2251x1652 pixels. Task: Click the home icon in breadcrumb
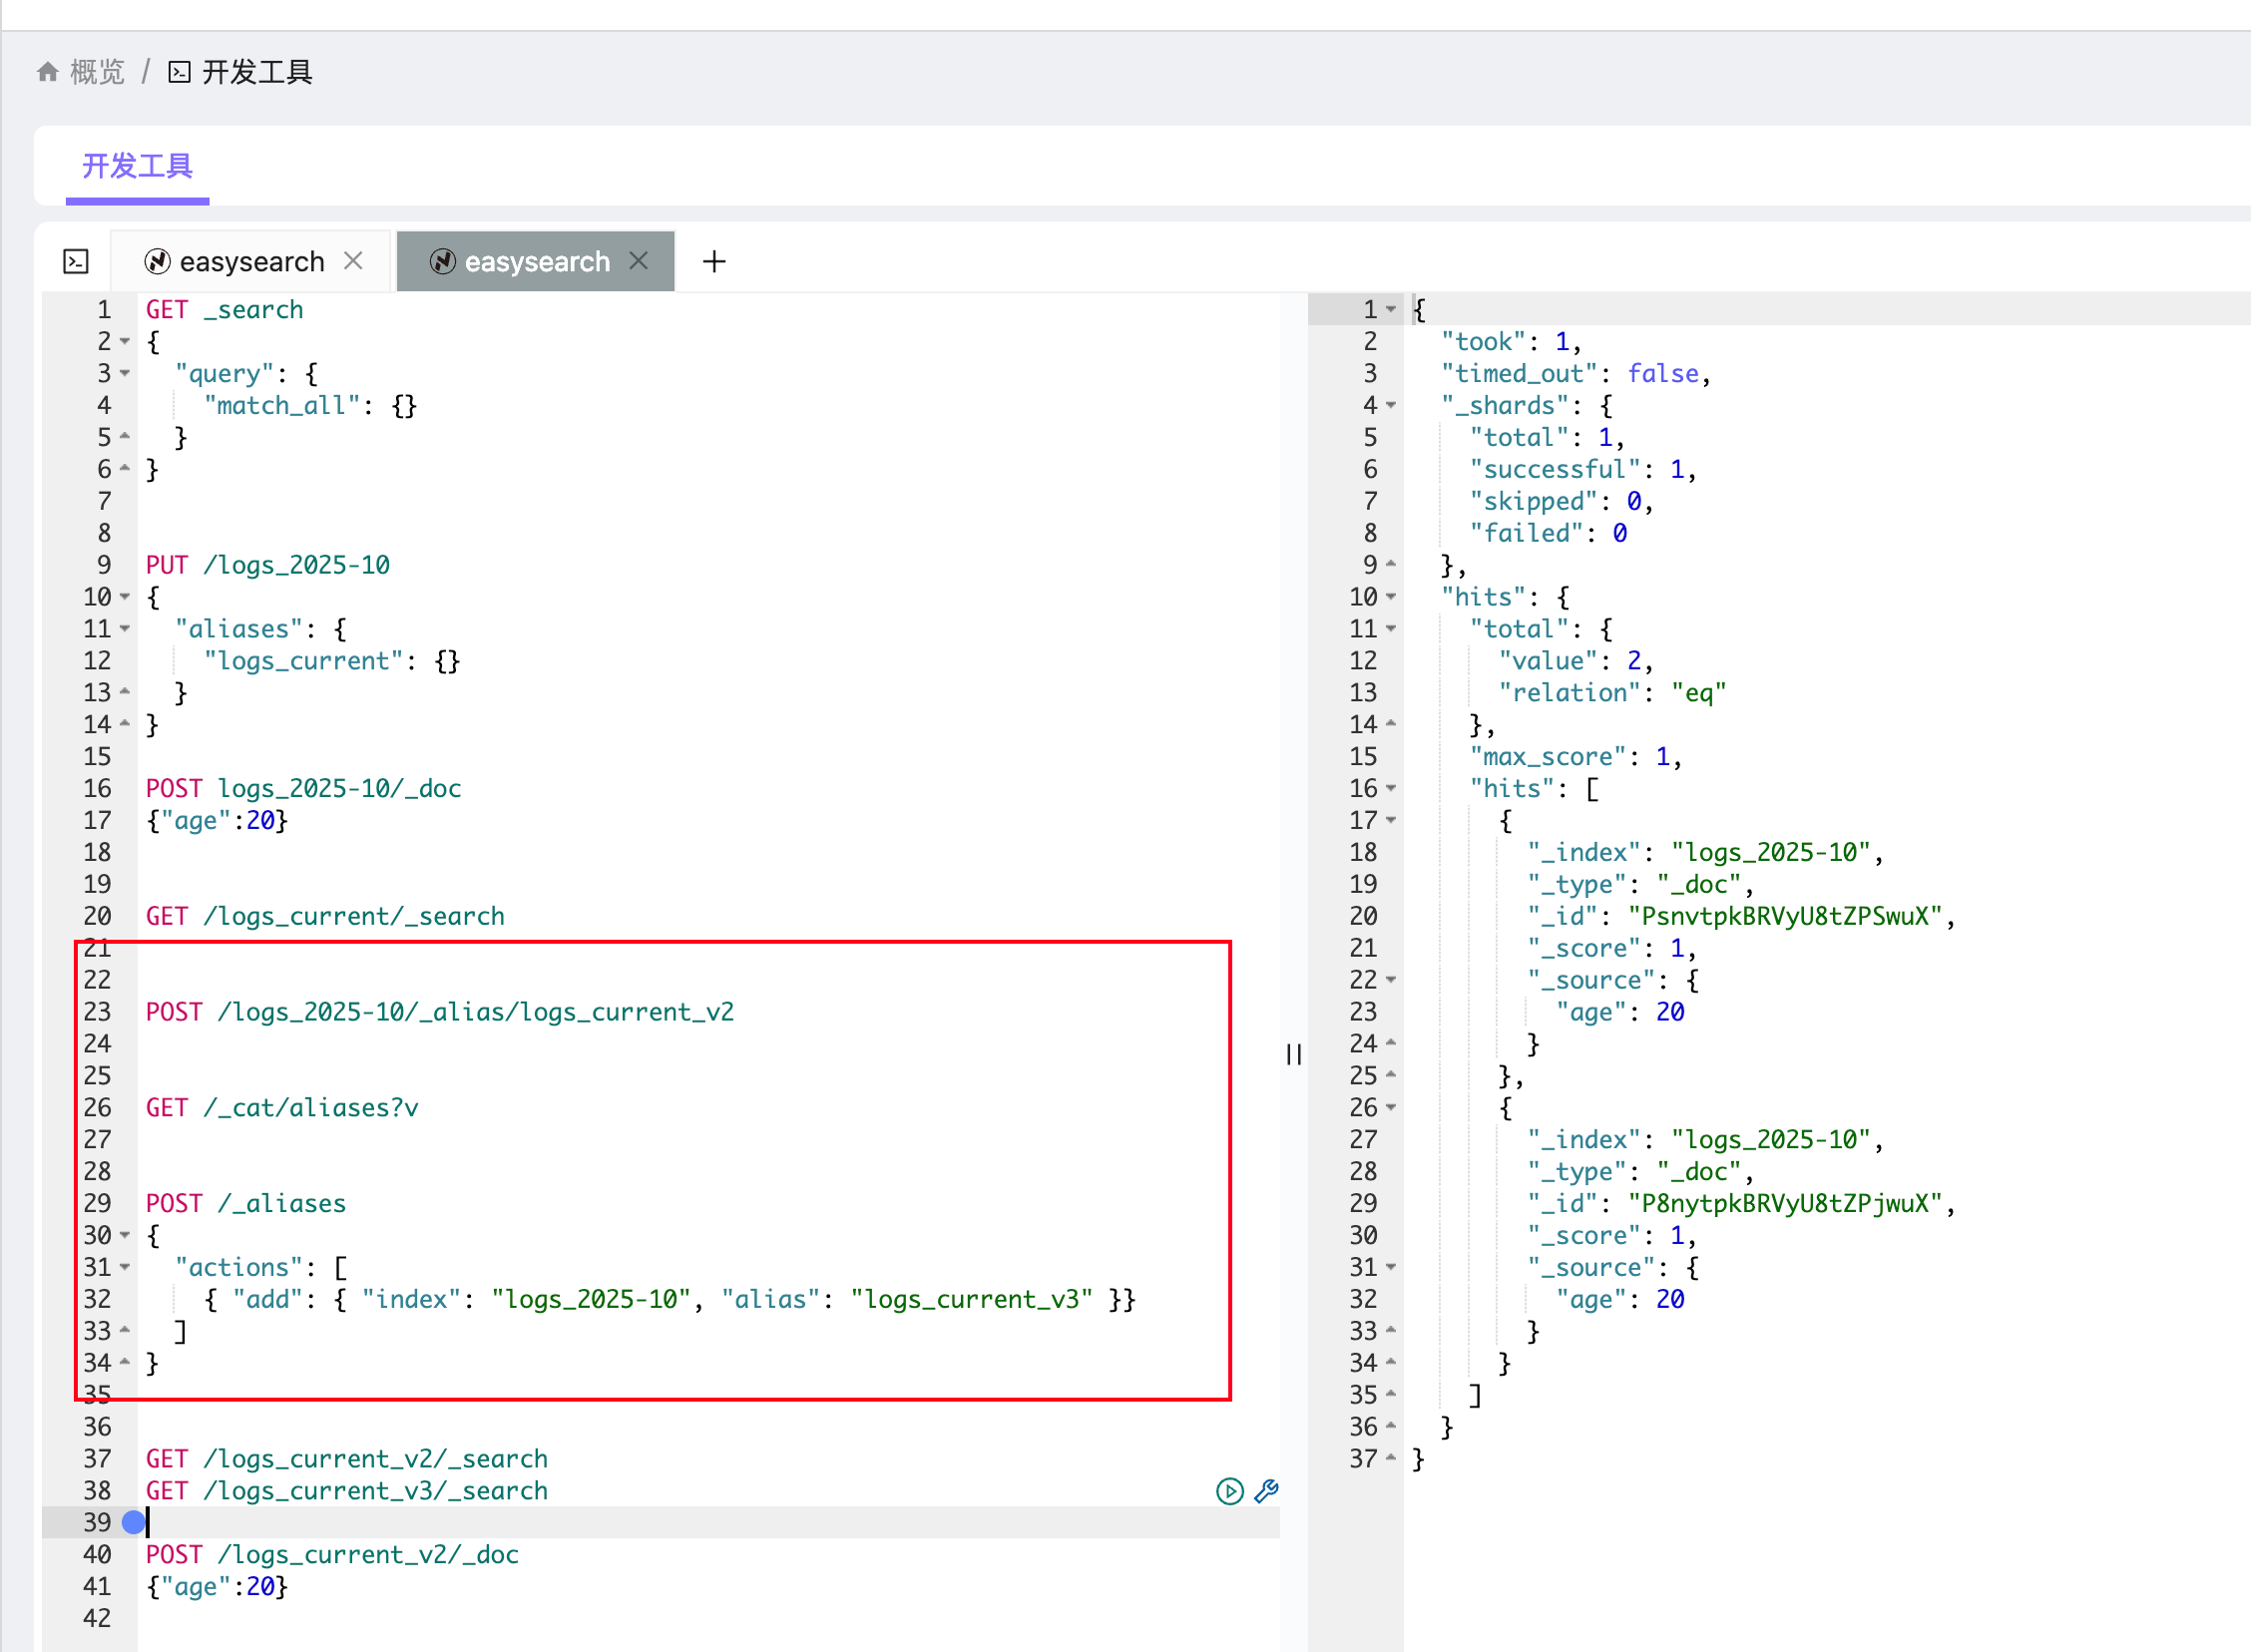coord(47,72)
